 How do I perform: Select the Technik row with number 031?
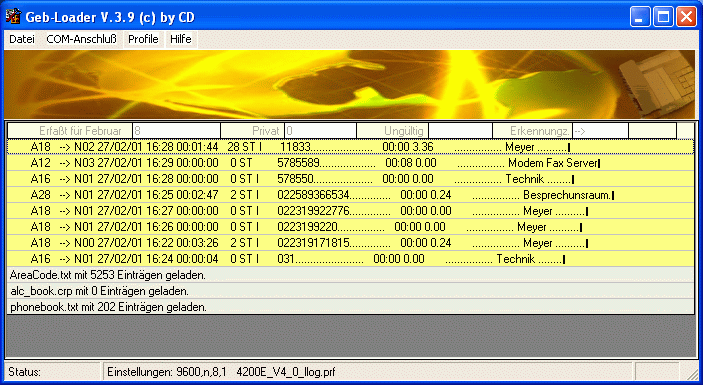click(x=351, y=259)
